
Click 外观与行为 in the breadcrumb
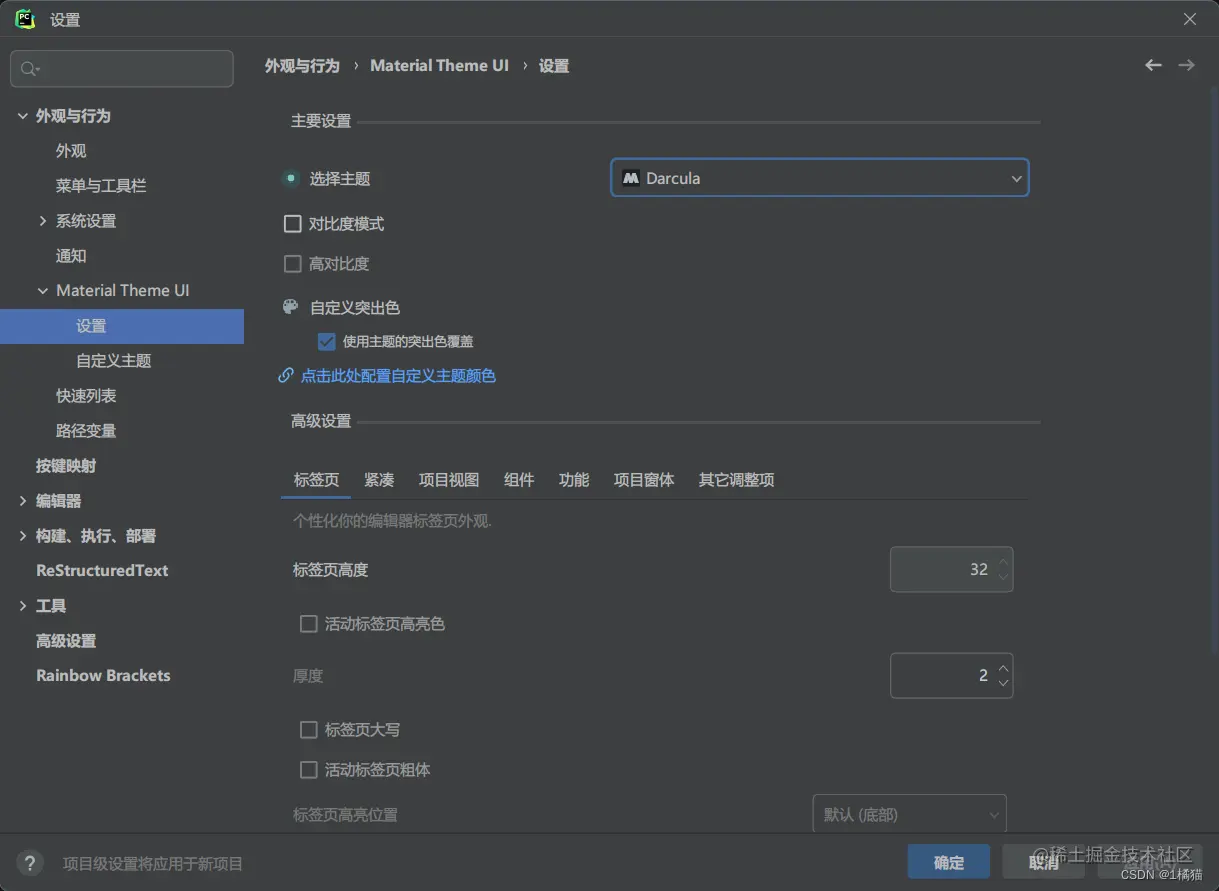[302, 66]
